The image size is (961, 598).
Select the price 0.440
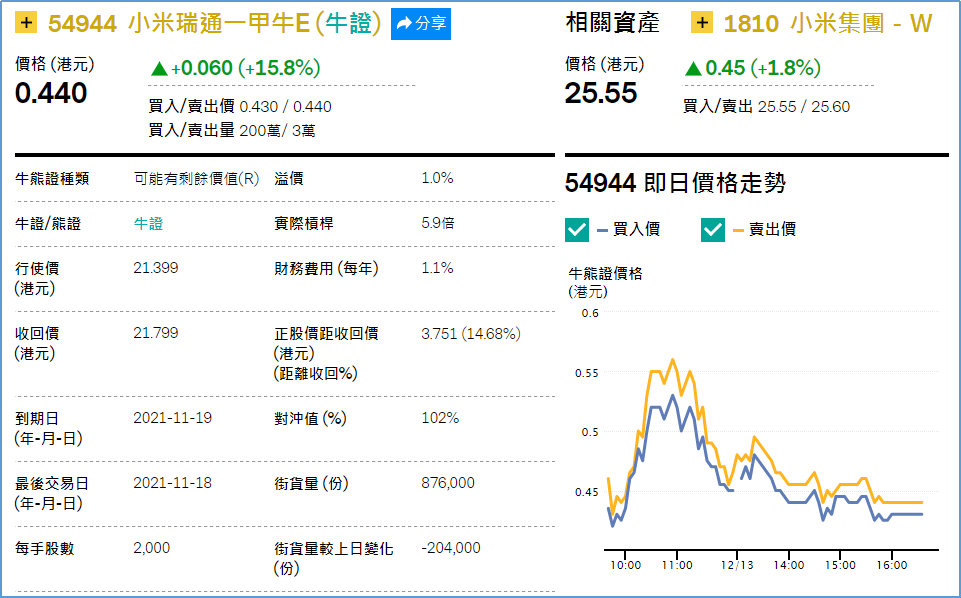(51, 93)
